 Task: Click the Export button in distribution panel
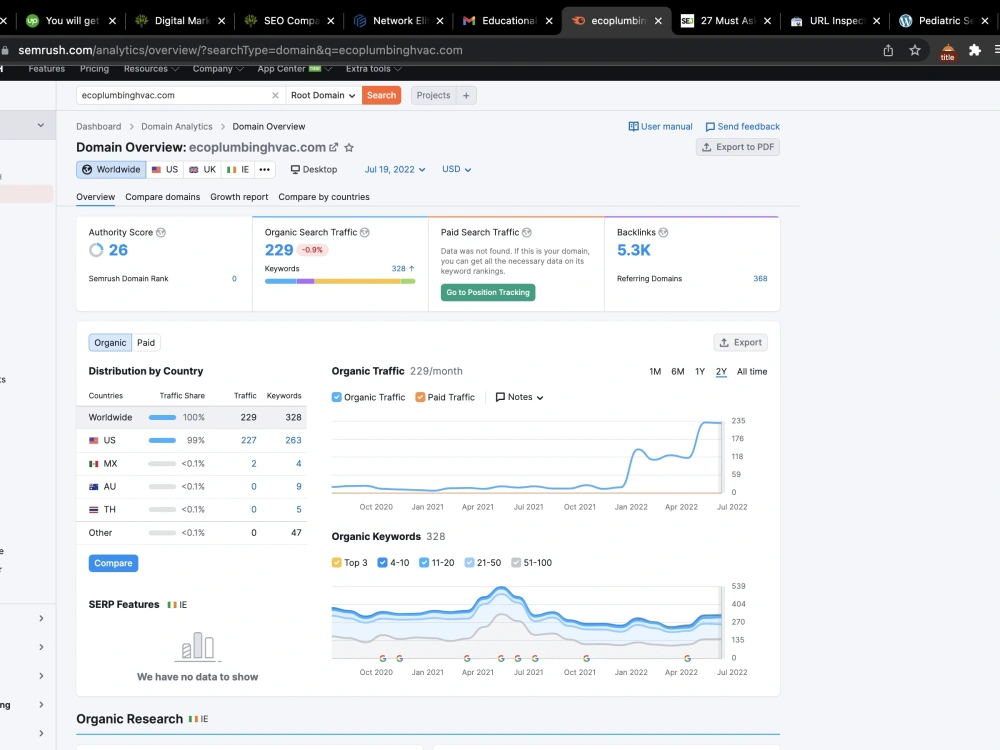(740, 342)
